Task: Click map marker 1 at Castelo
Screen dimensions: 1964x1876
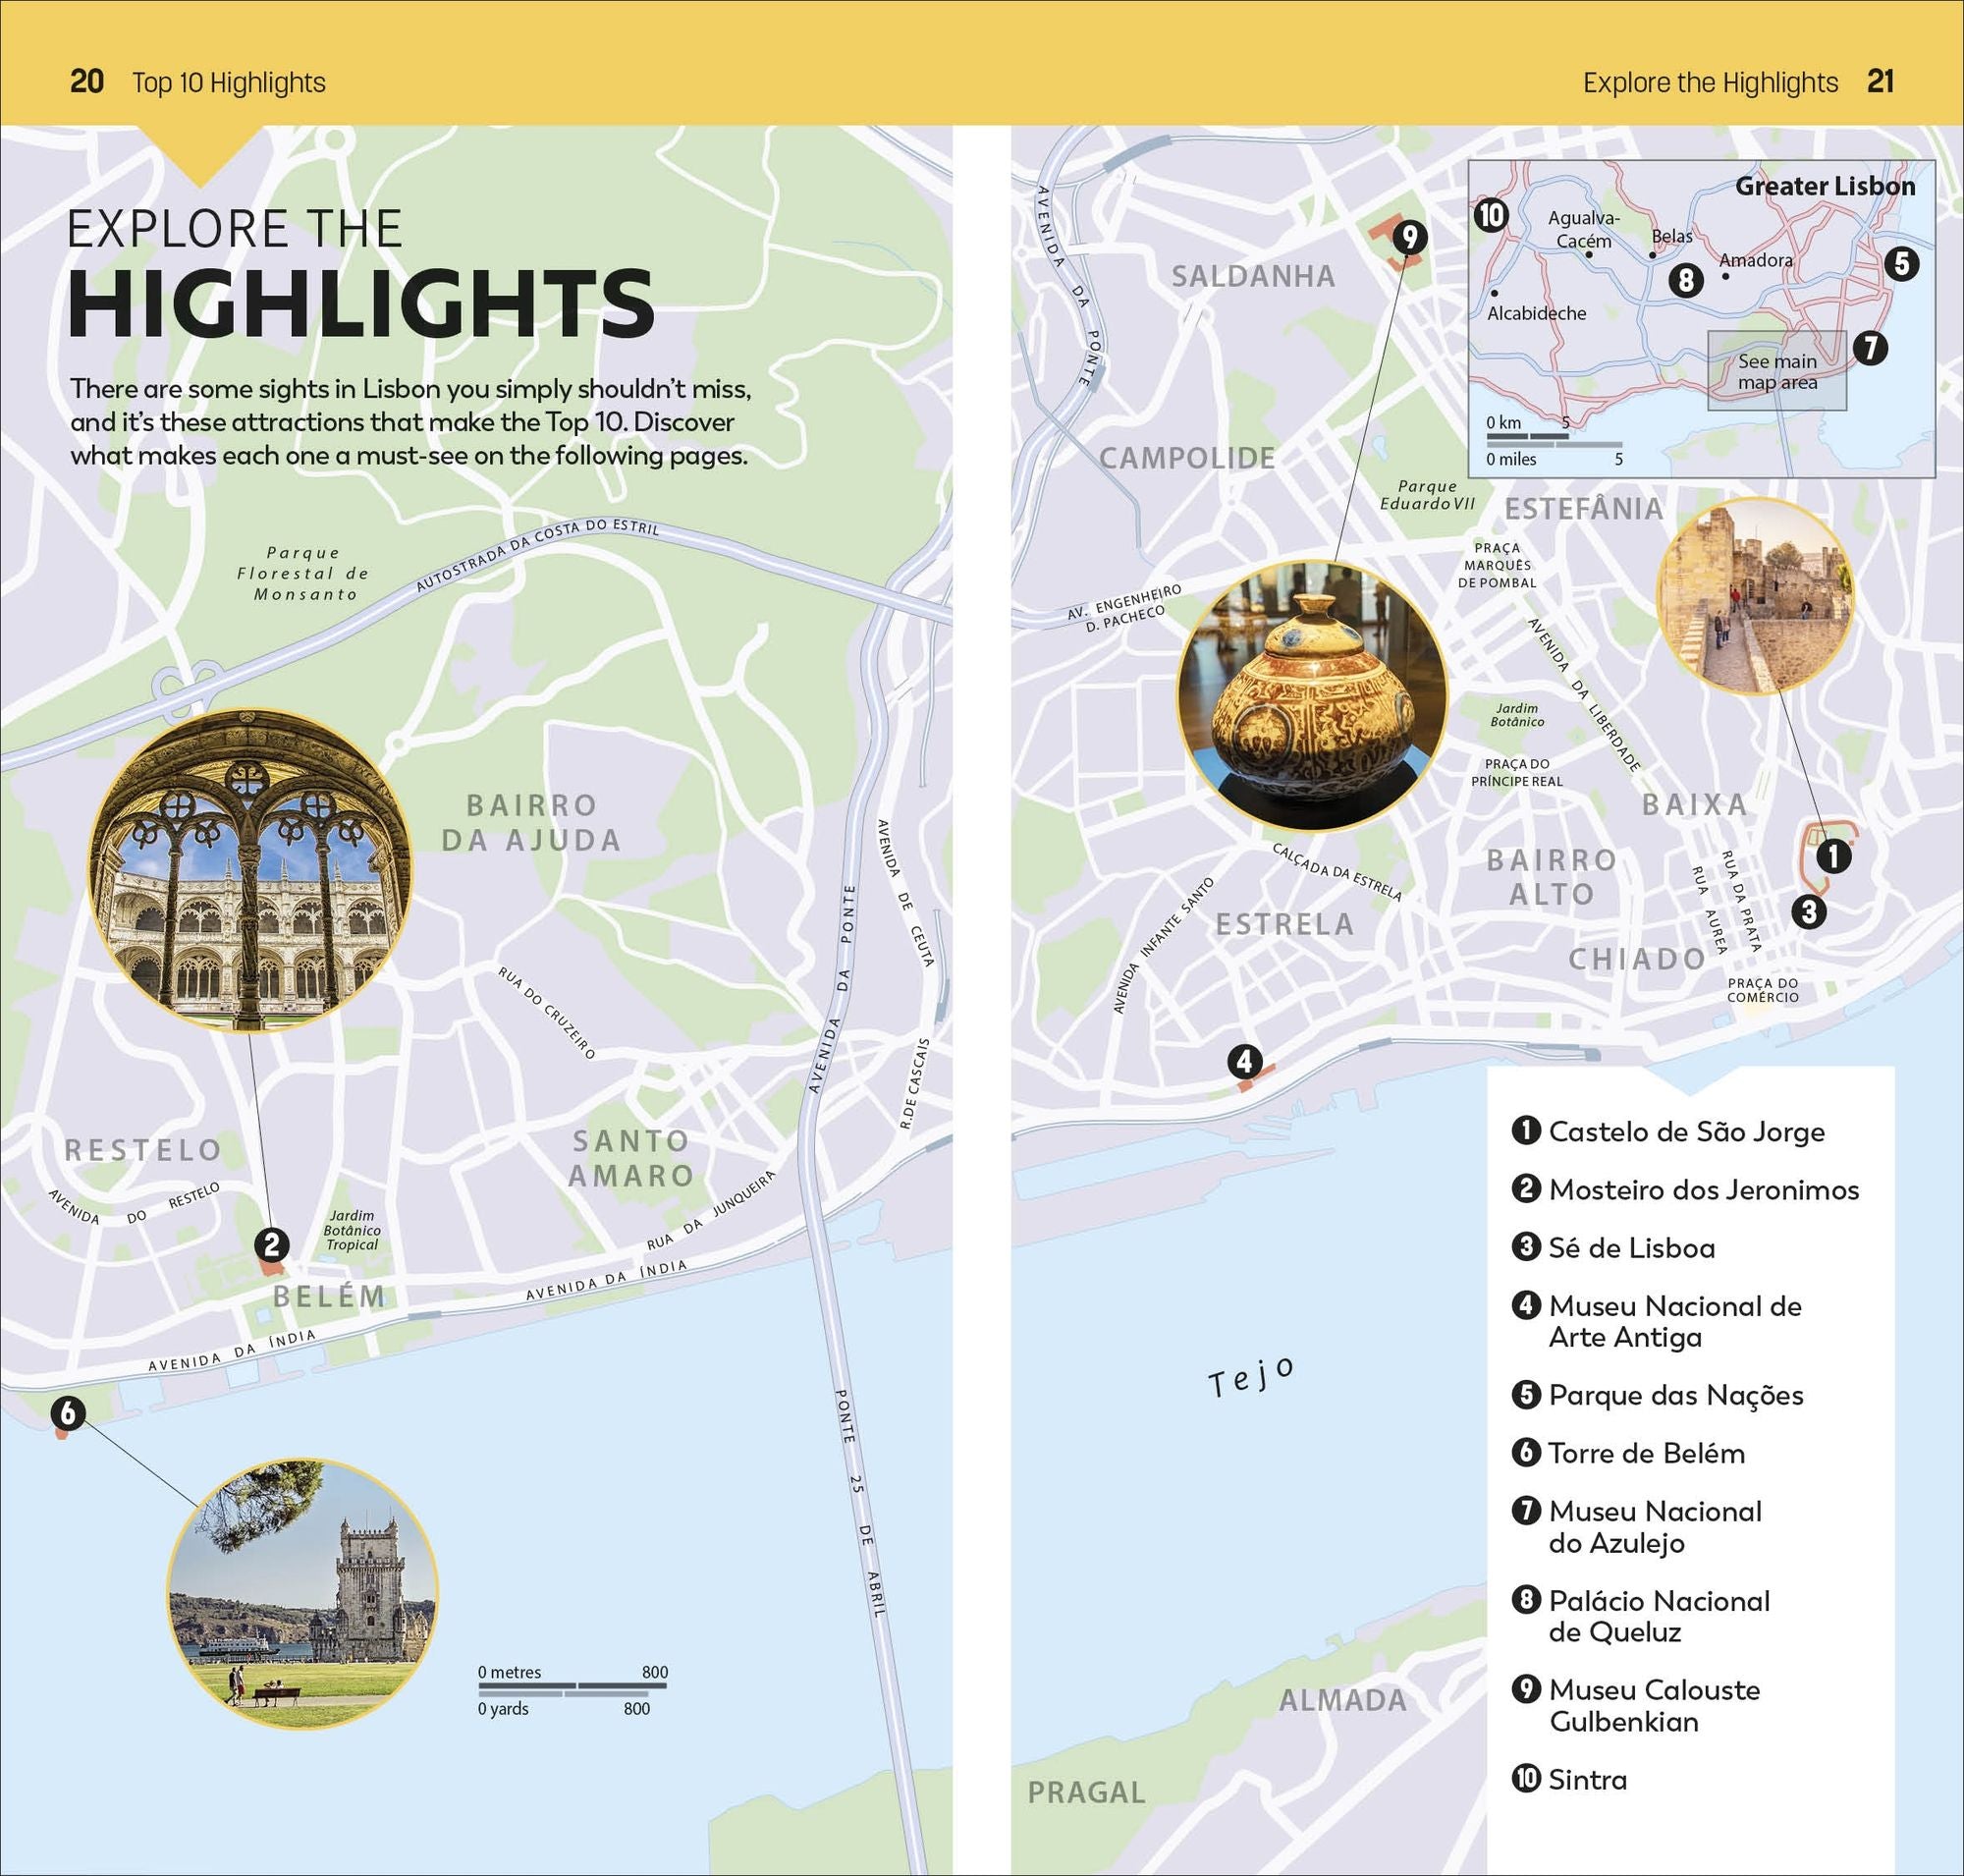Action: click(1833, 856)
